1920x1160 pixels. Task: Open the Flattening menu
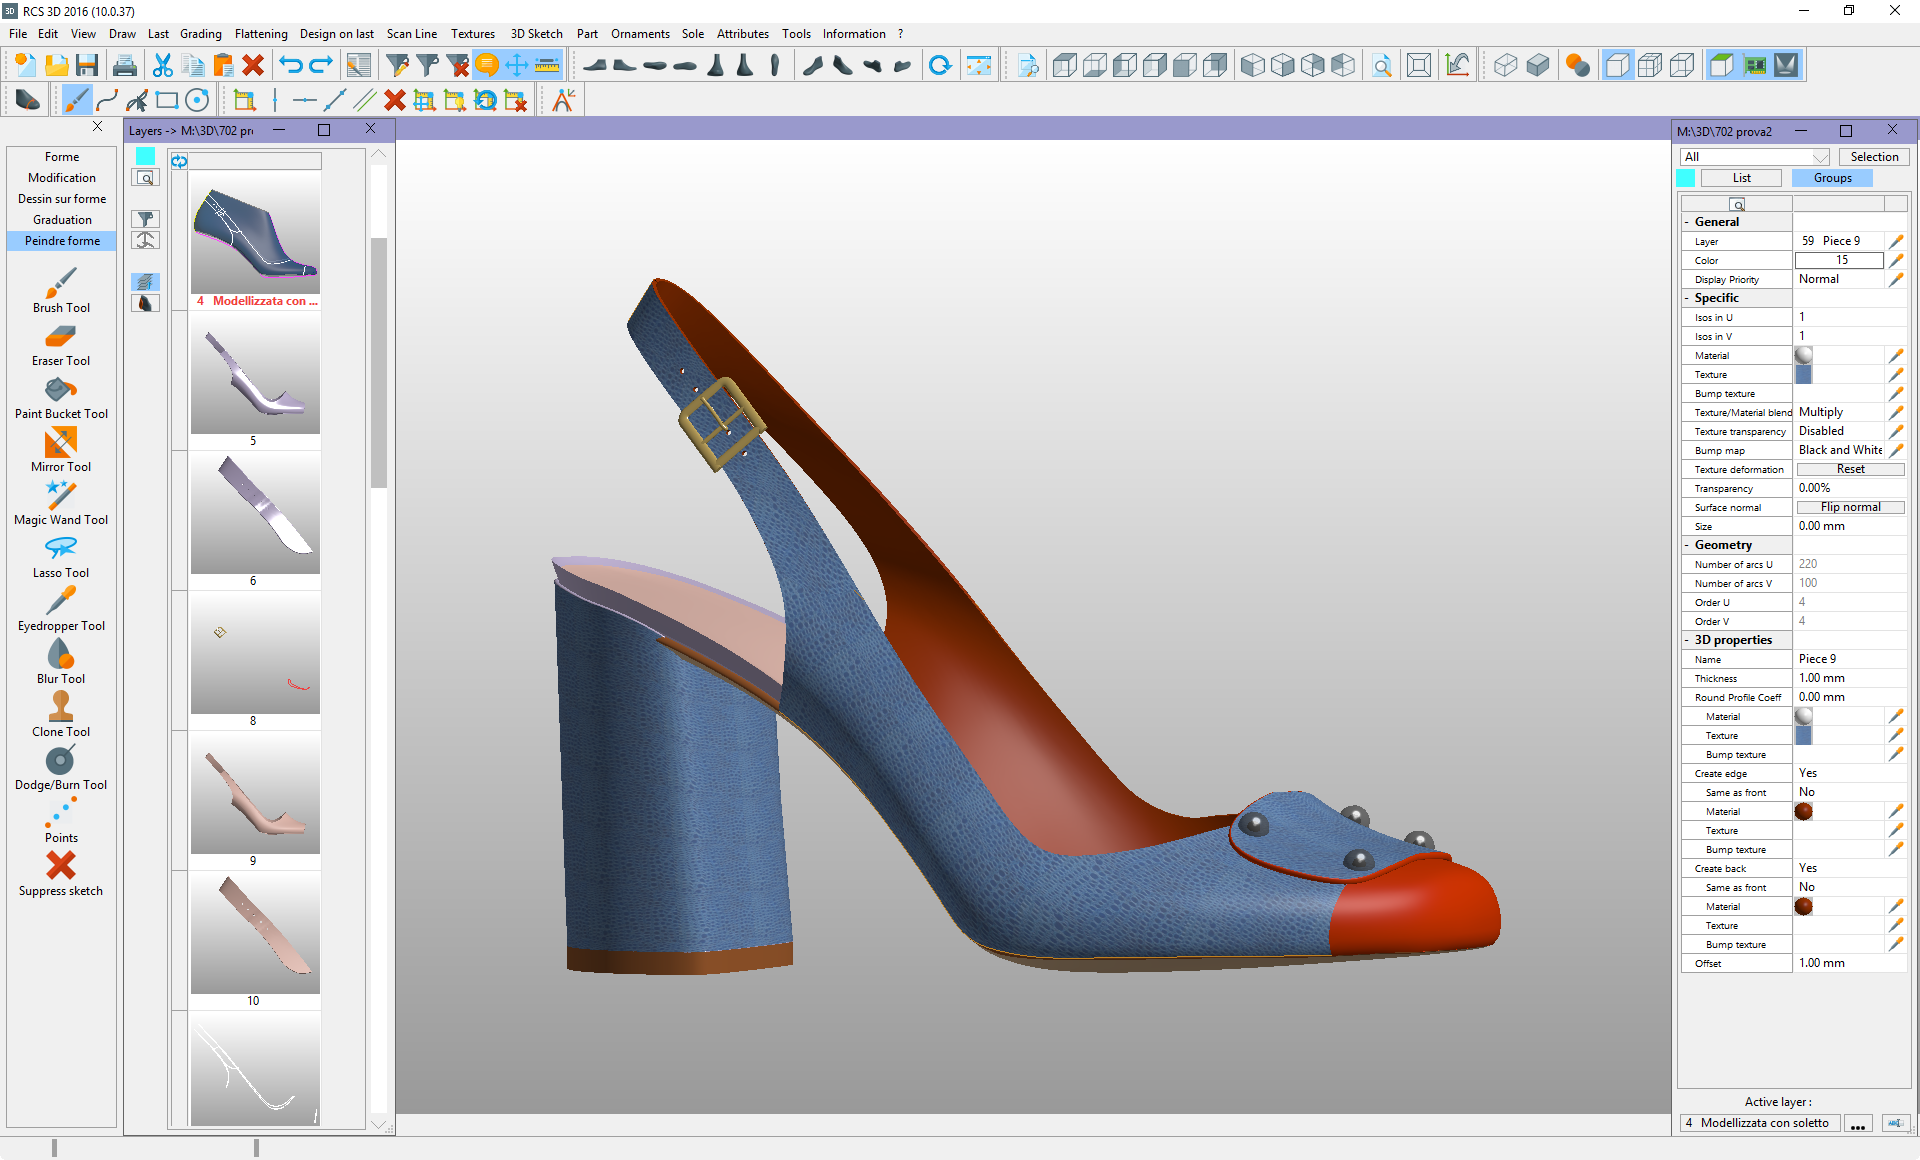tap(261, 34)
